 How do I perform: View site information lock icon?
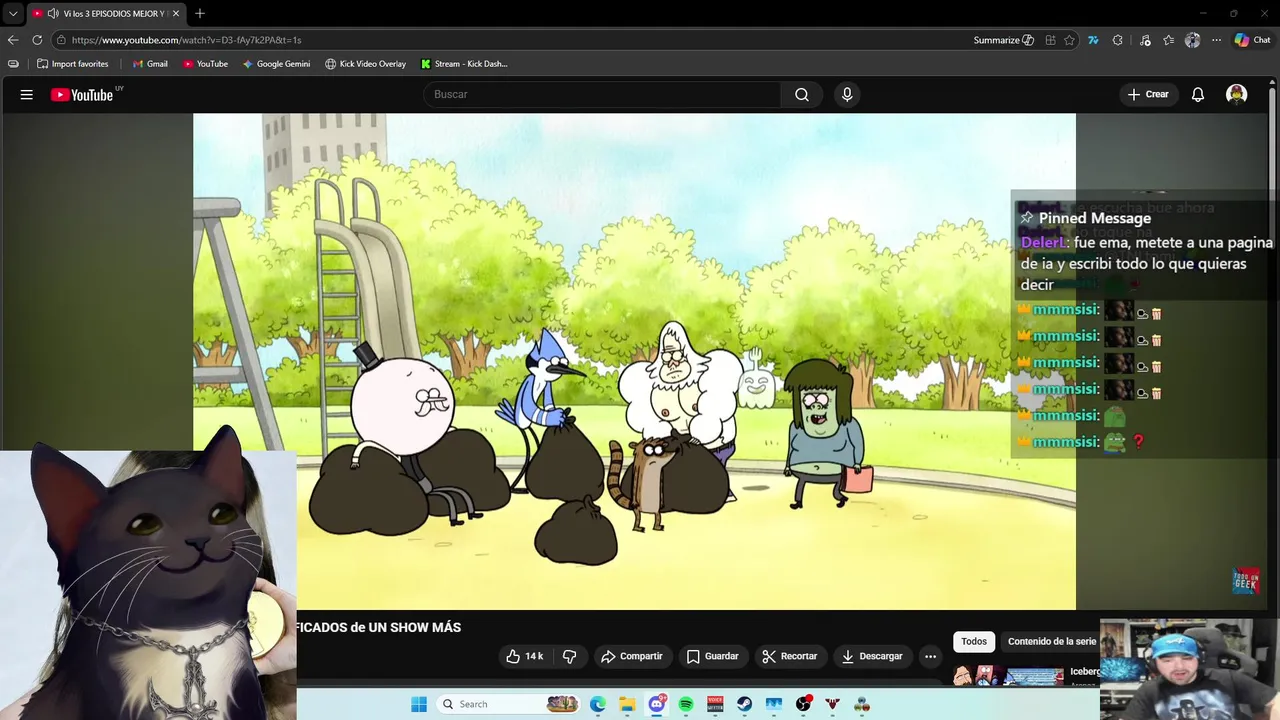(x=61, y=40)
